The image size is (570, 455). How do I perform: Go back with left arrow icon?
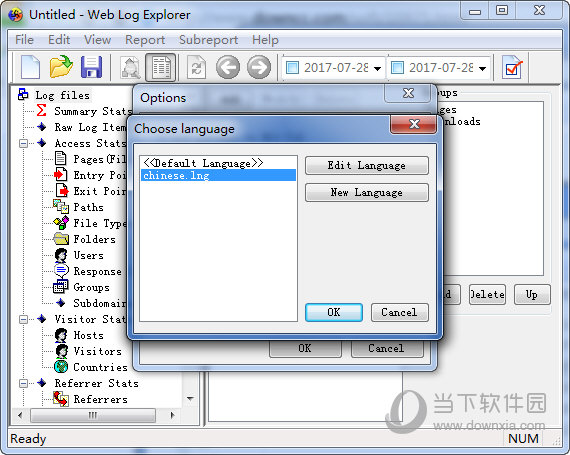point(228,67)
